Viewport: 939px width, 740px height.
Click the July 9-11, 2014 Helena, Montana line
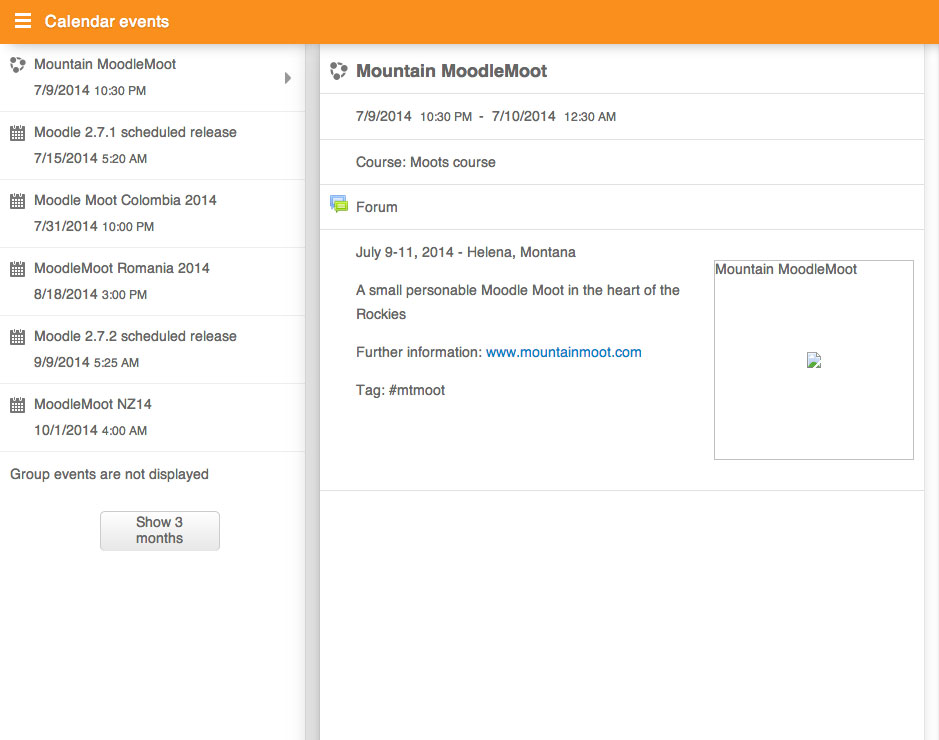click(x=465, y=252)
